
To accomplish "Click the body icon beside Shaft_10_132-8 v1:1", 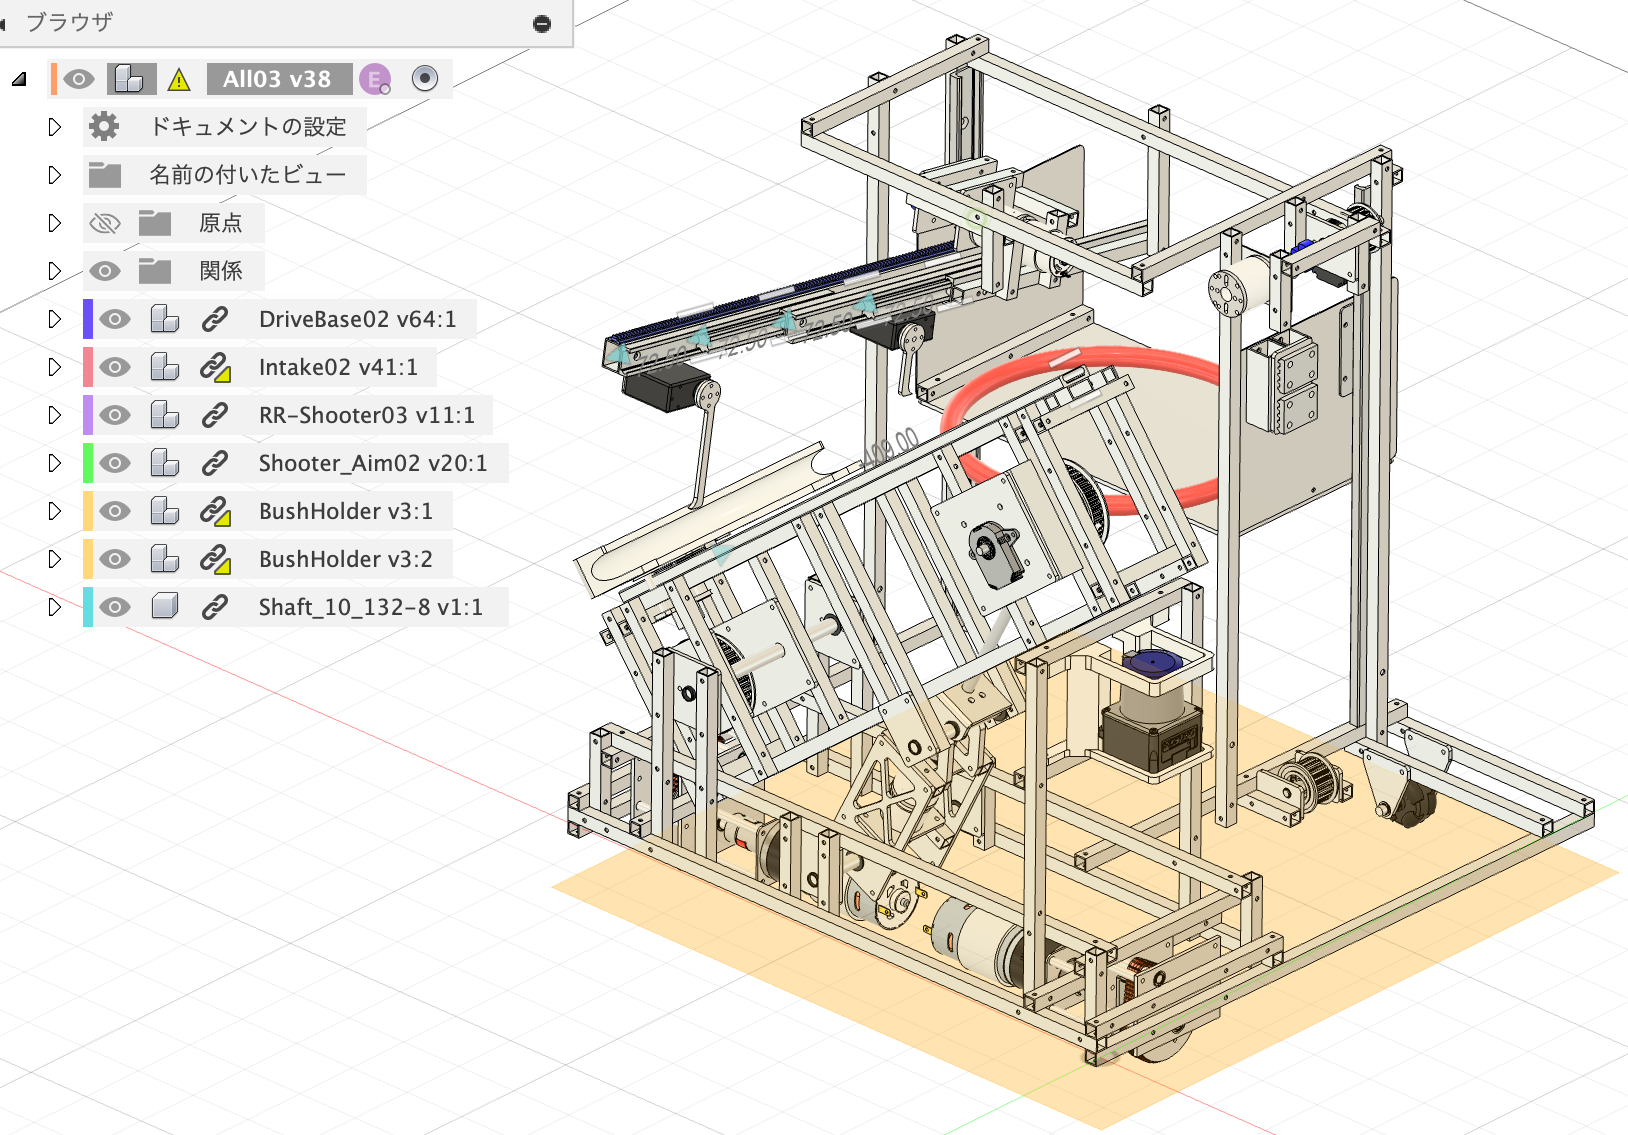I will (x=164, y=607).
